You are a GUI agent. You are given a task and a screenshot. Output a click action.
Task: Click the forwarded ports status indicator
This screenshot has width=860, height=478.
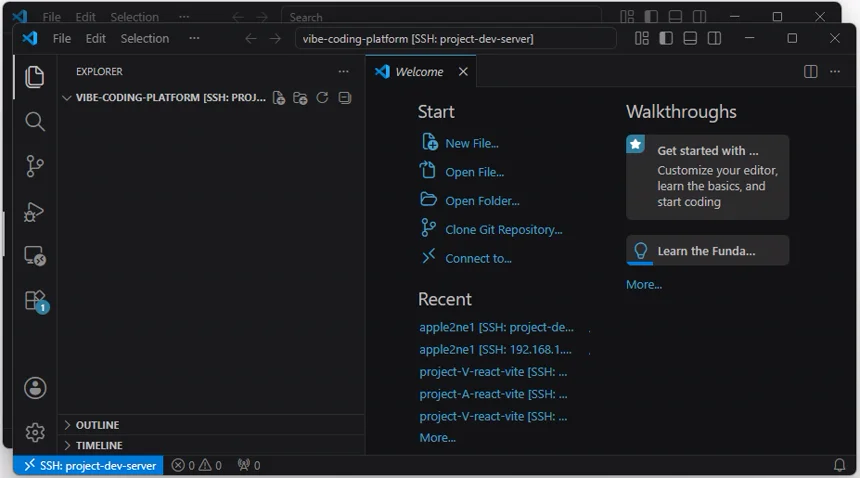249,465
